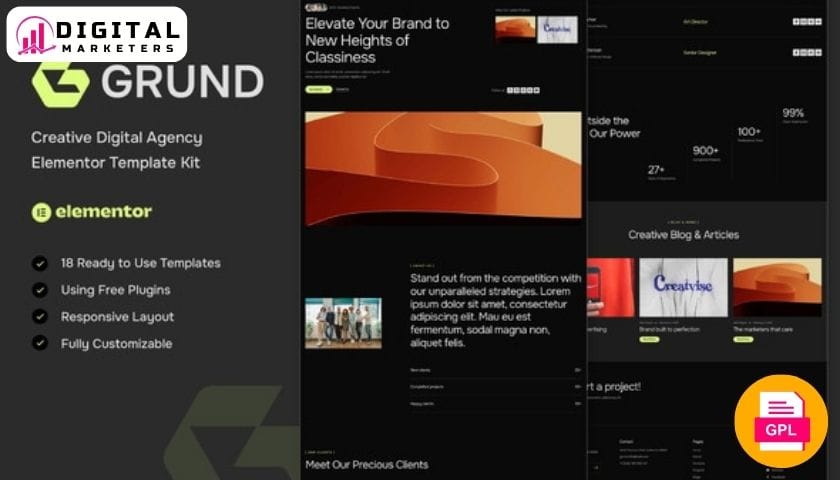Click the 18 Ready to Use Templates text
840x480 pixels.
pyautogui.click(x=140, y=263)
